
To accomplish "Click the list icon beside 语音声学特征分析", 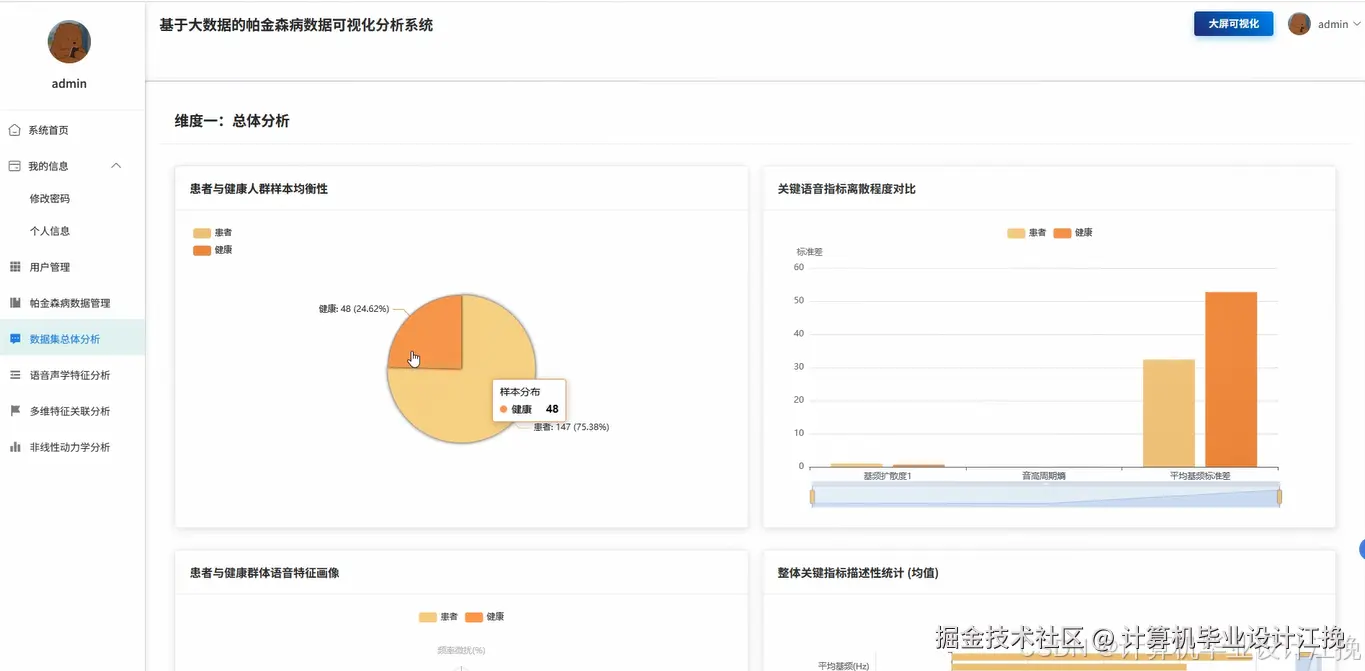I will (14, 375).
